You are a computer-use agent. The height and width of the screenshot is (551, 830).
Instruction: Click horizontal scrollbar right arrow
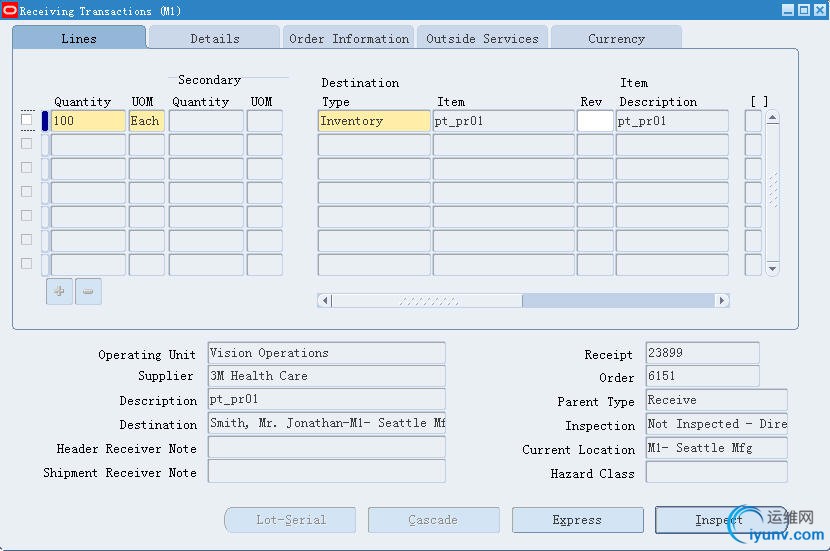click(x=721, y=301)
